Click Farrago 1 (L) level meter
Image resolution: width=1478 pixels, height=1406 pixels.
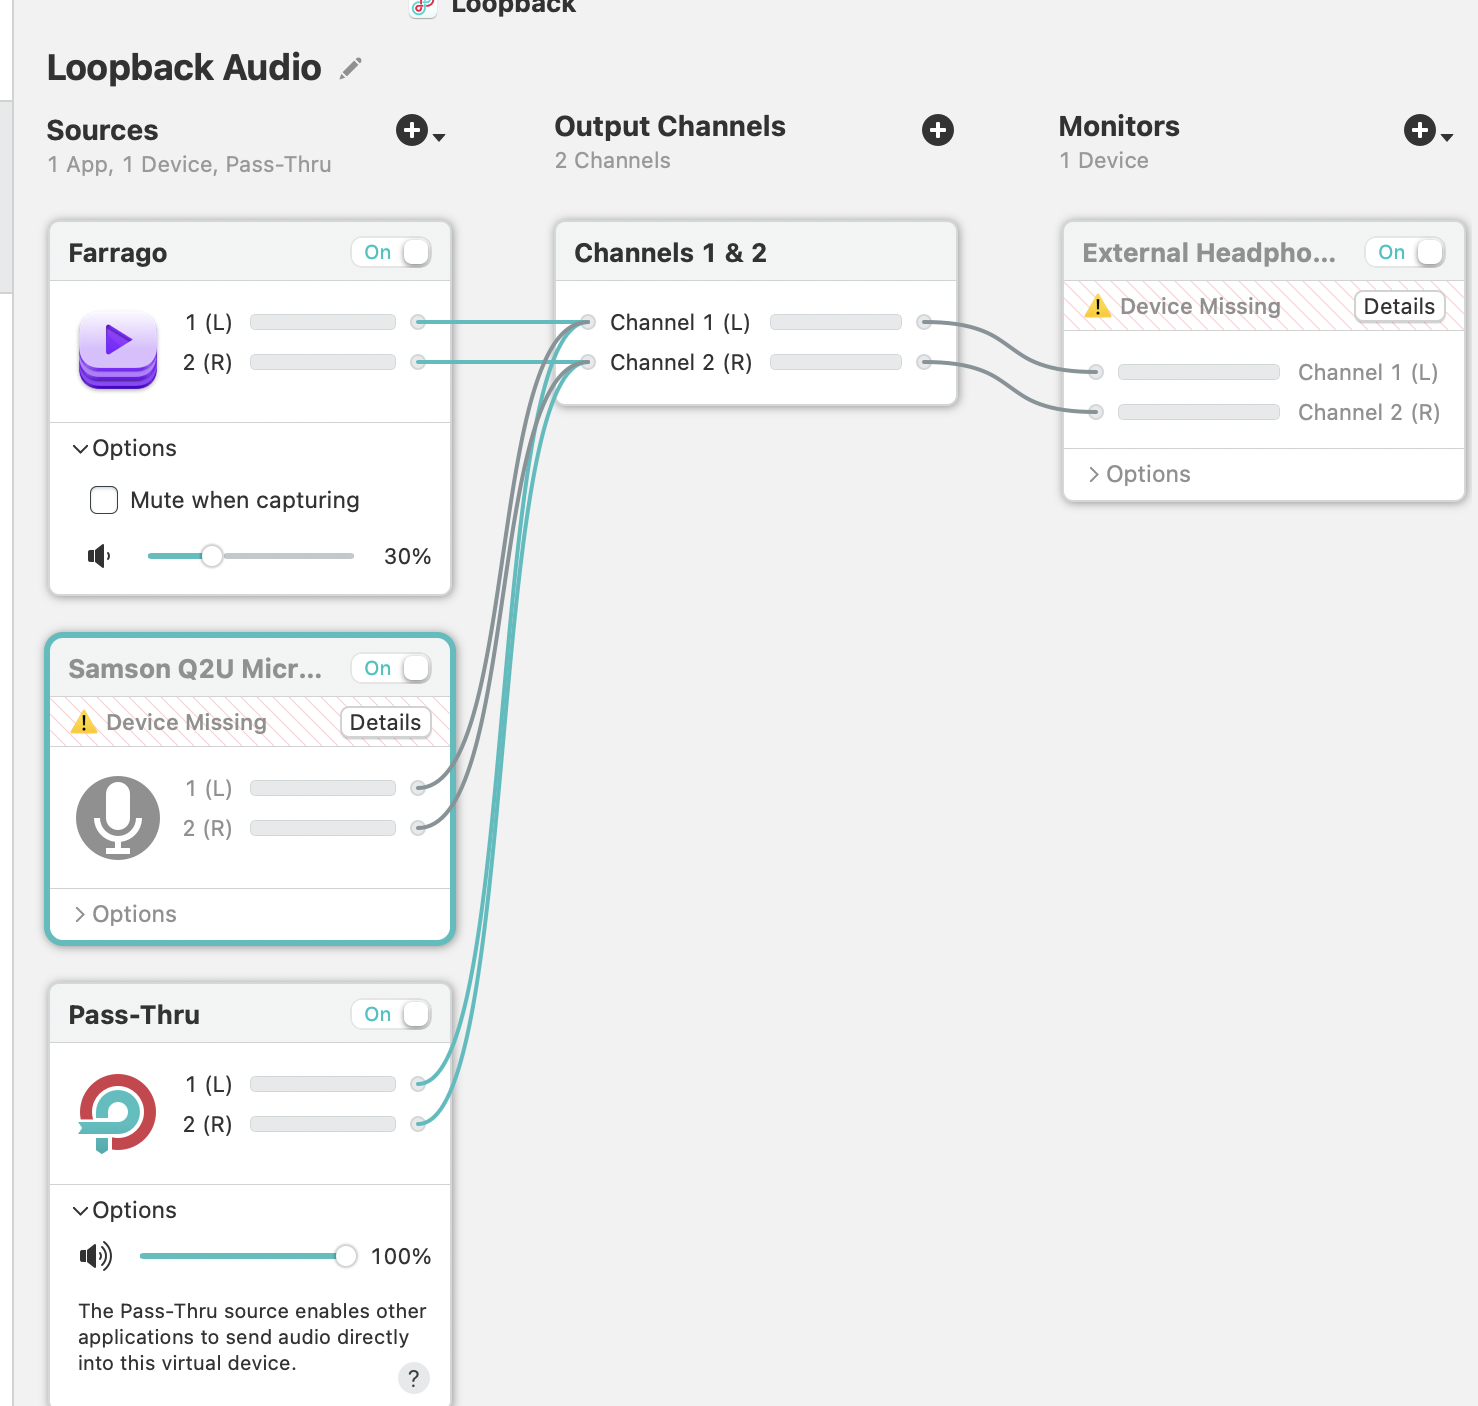pyautogui.click(x=323, y=322)
